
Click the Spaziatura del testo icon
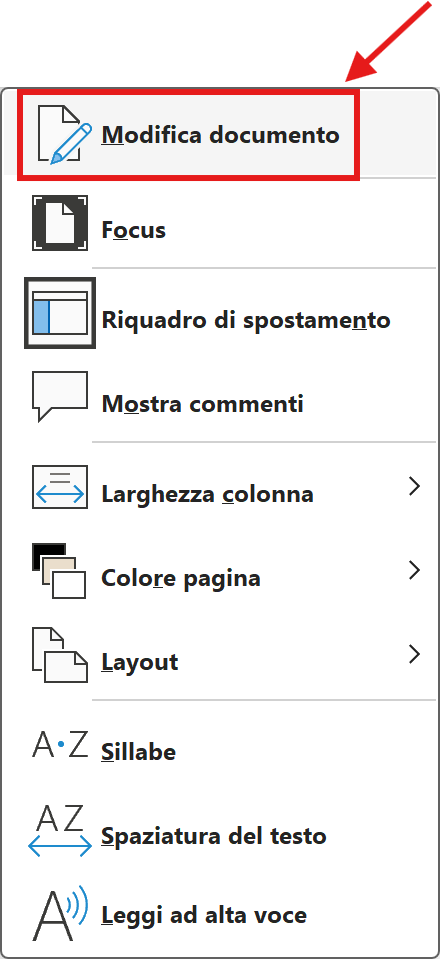[x=60, y=830]
